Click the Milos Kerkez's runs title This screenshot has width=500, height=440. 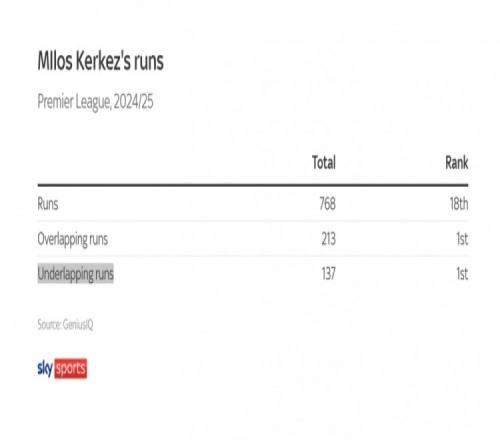tap(101, 61)
